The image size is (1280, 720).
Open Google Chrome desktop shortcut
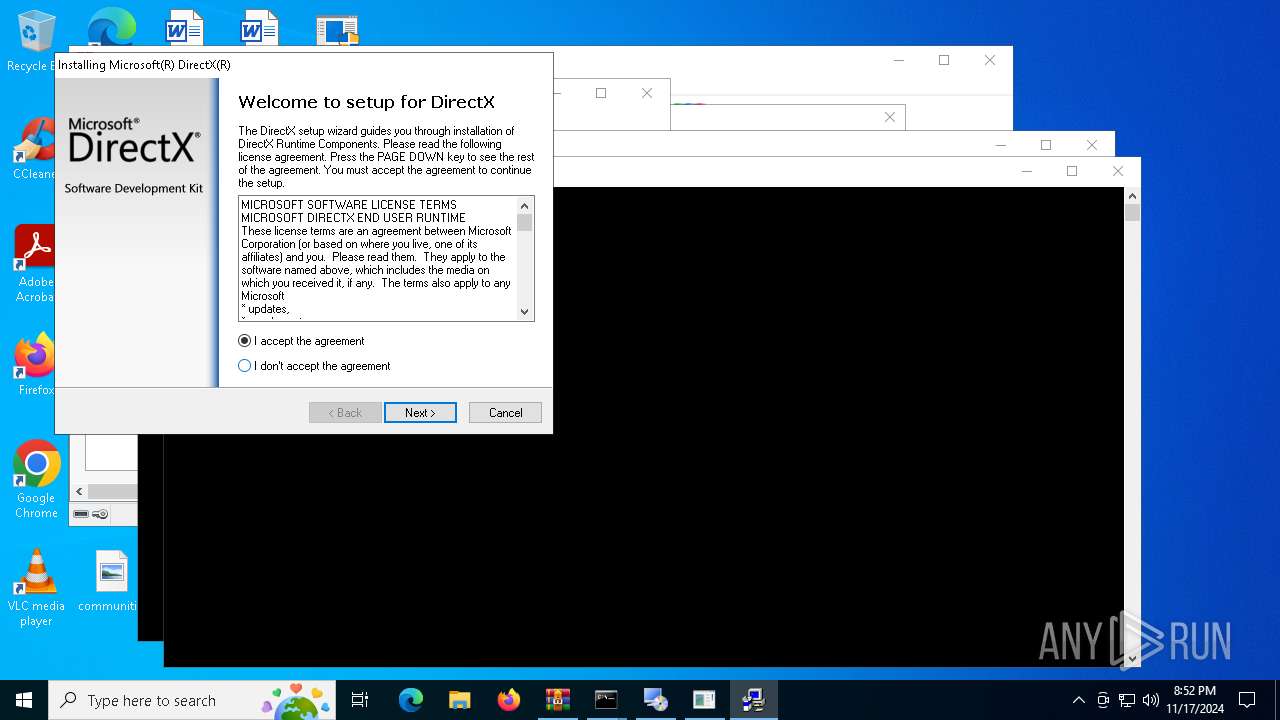(x=36, y=480)
